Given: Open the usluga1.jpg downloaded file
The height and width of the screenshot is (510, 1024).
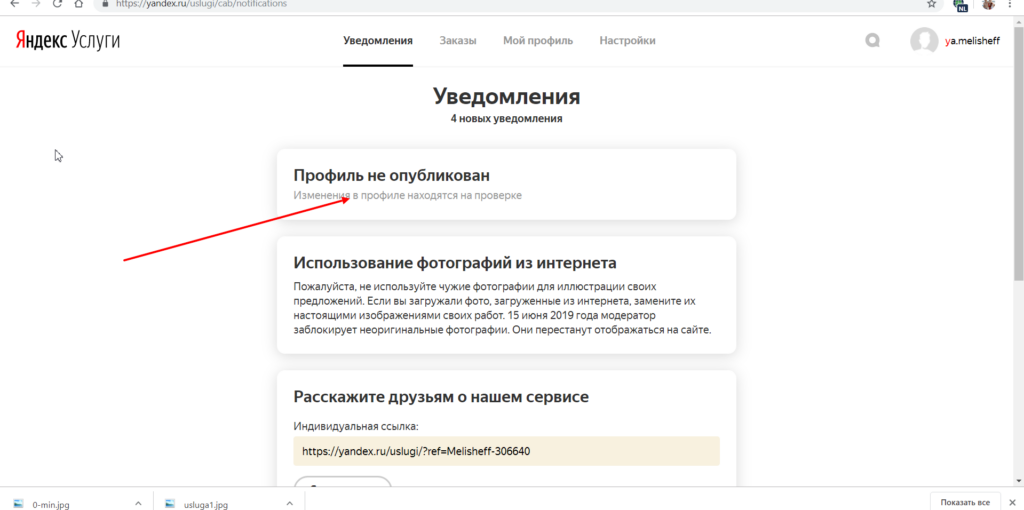Looking at the screenshot, I should [x=206, y=504].
